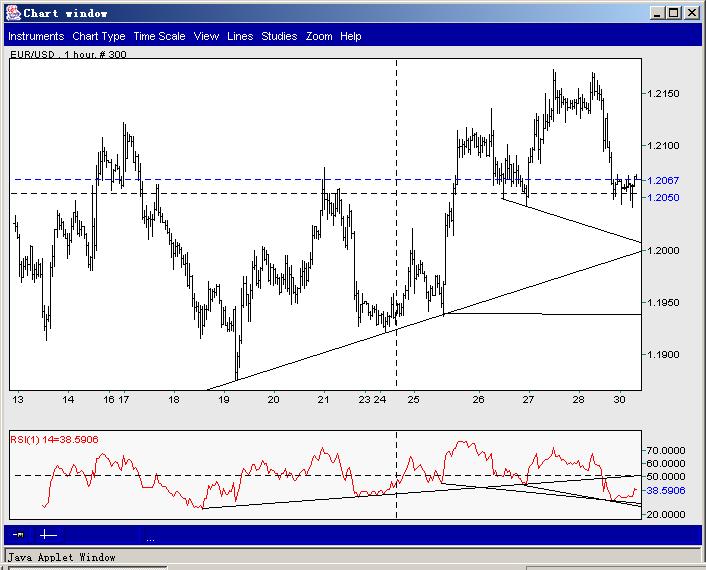Open the Chart Type menu
This screenshot has height=570, width=706.
[99, 36]
